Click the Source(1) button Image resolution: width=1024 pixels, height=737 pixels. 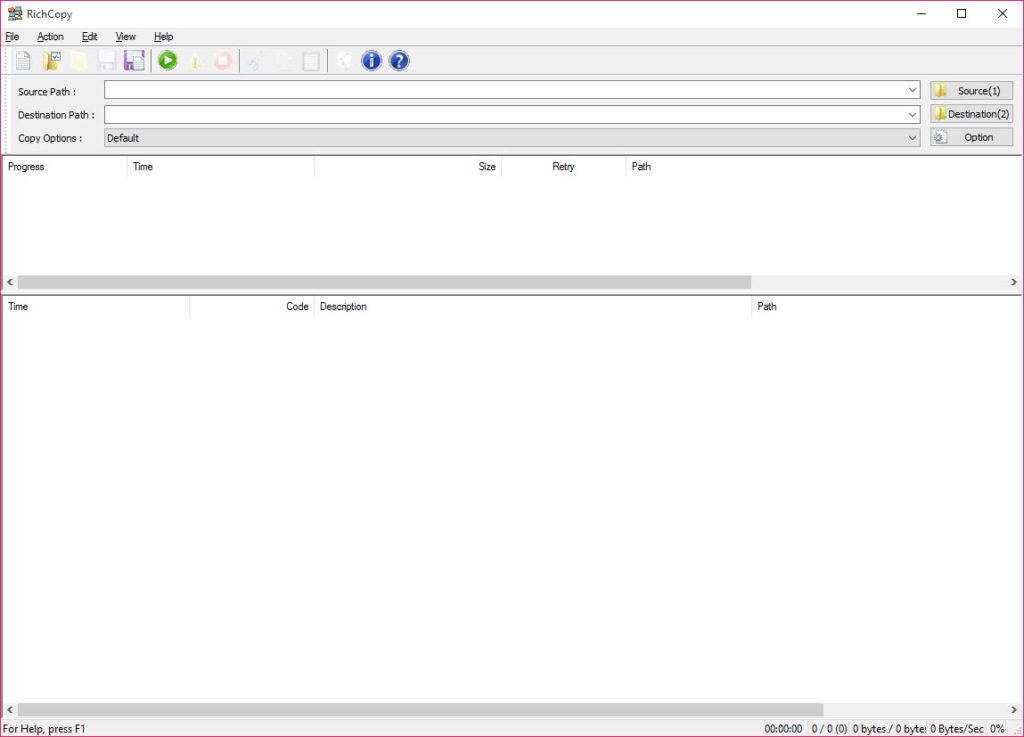[x=972, y=91]
